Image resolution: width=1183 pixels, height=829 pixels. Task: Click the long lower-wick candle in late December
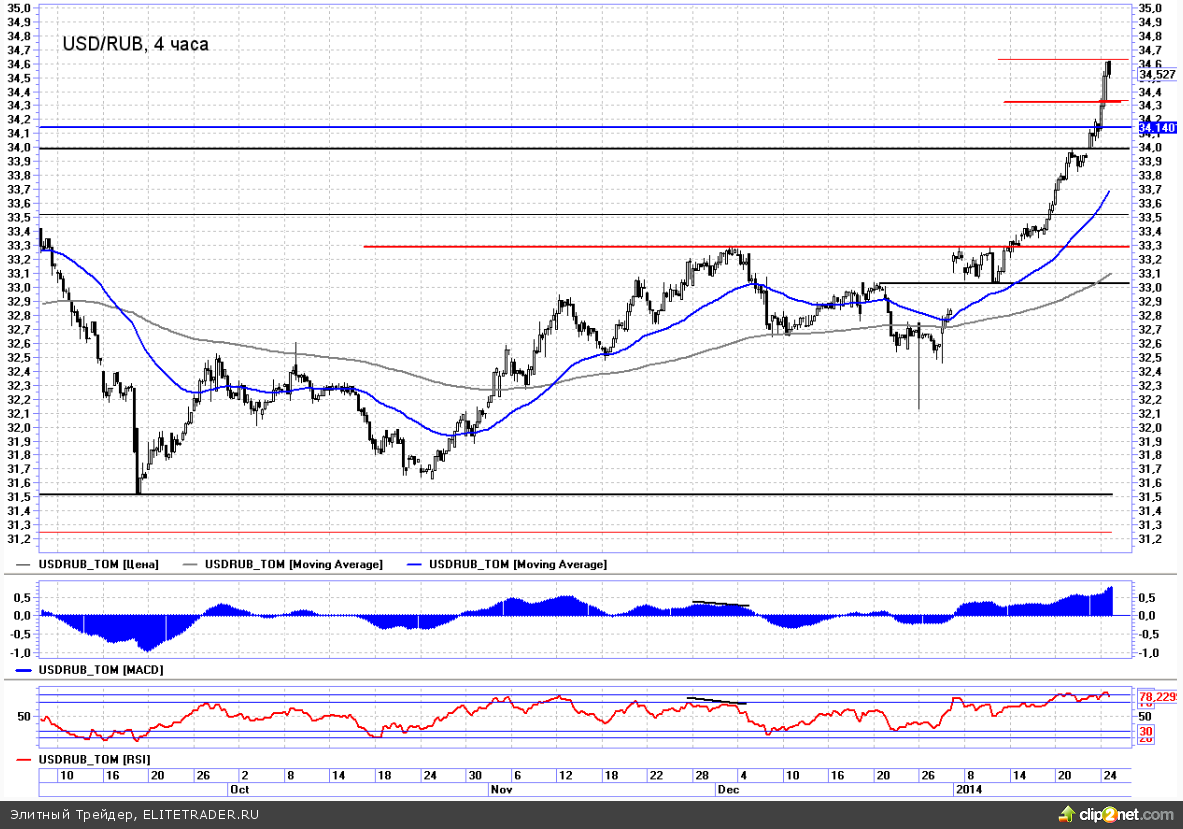tap(919, 380)
